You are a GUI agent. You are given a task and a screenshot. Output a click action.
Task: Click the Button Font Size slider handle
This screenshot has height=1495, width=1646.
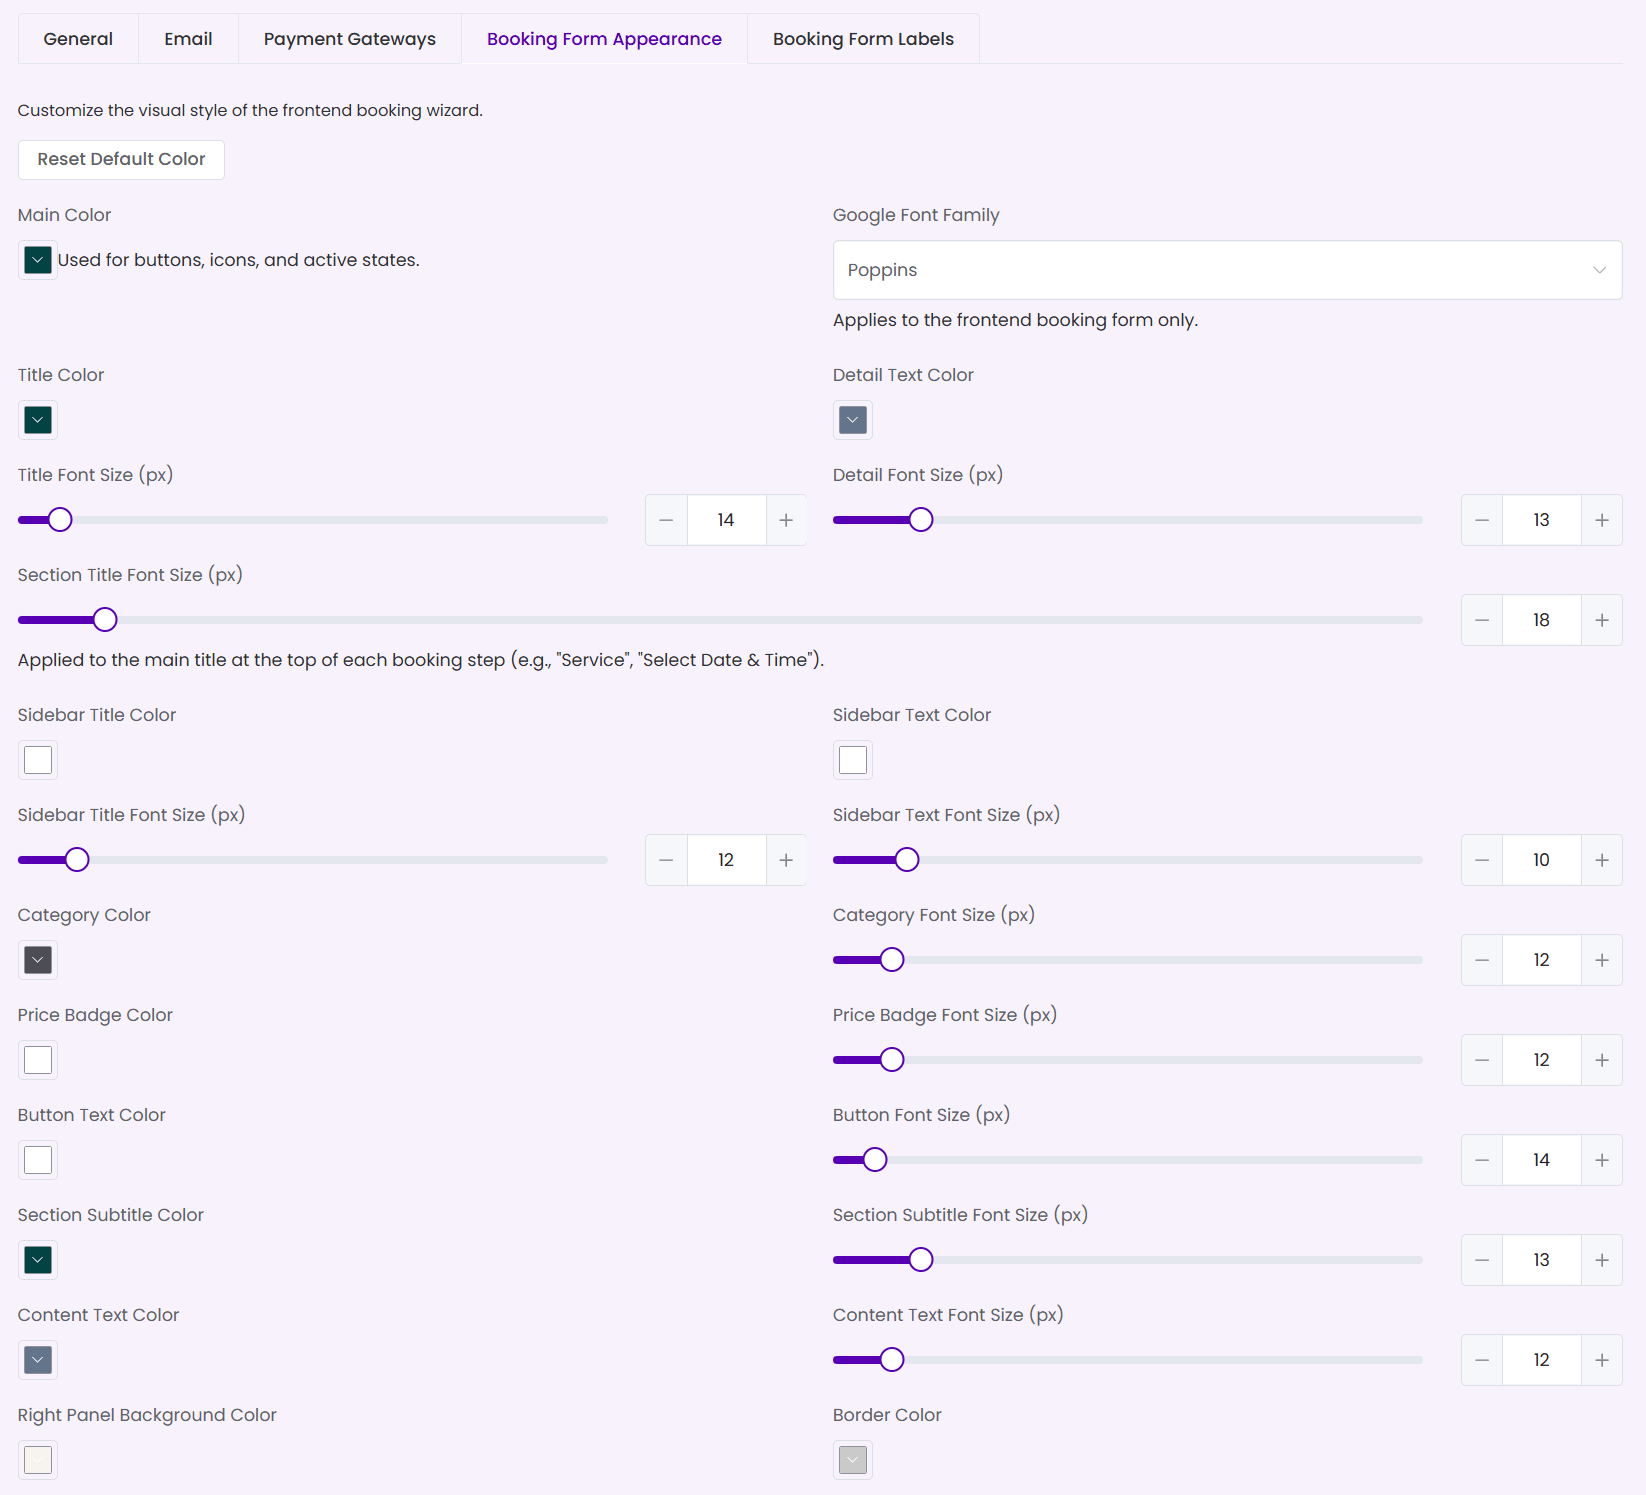point(875,1160)
